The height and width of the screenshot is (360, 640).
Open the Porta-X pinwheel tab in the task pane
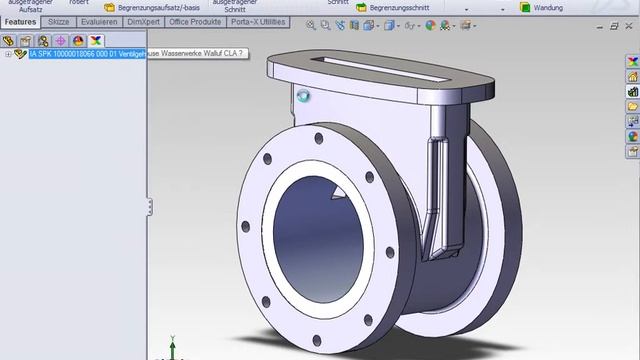click(x=633, y=62)
